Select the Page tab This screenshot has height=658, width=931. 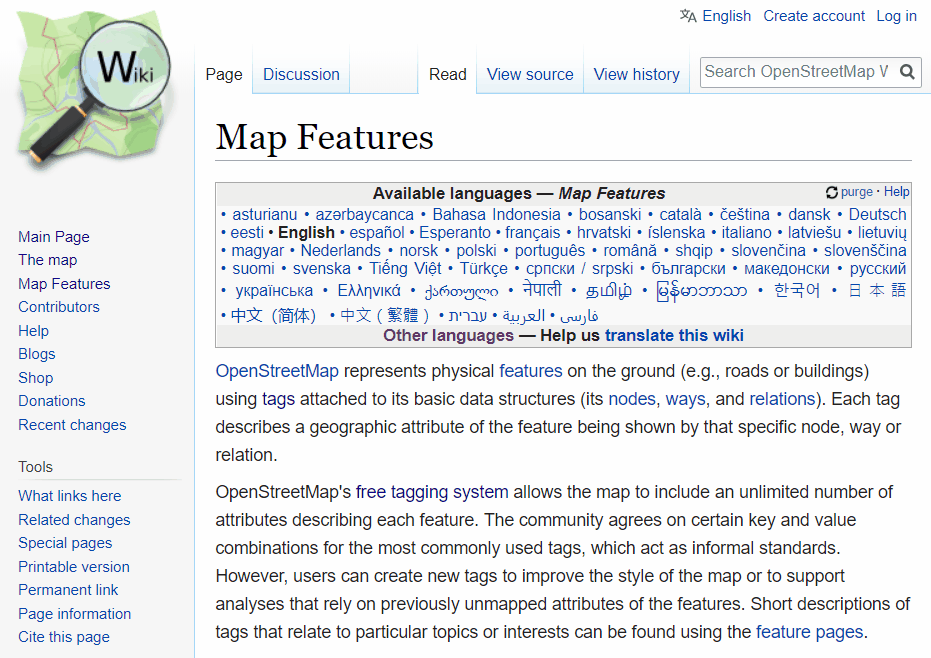click(223, 74)
